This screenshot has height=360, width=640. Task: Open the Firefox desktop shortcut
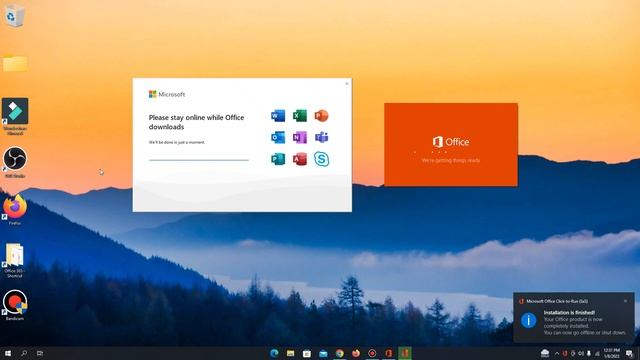pyautogui.click(x=15, y=210)
